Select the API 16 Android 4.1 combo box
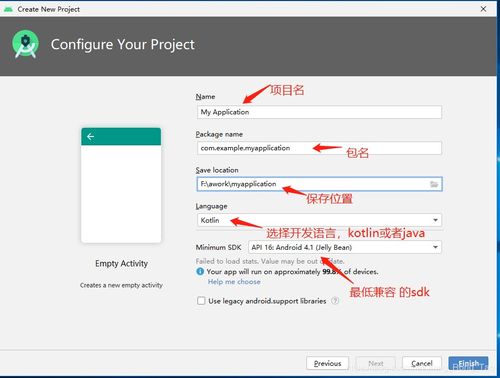 click(345, 247)
